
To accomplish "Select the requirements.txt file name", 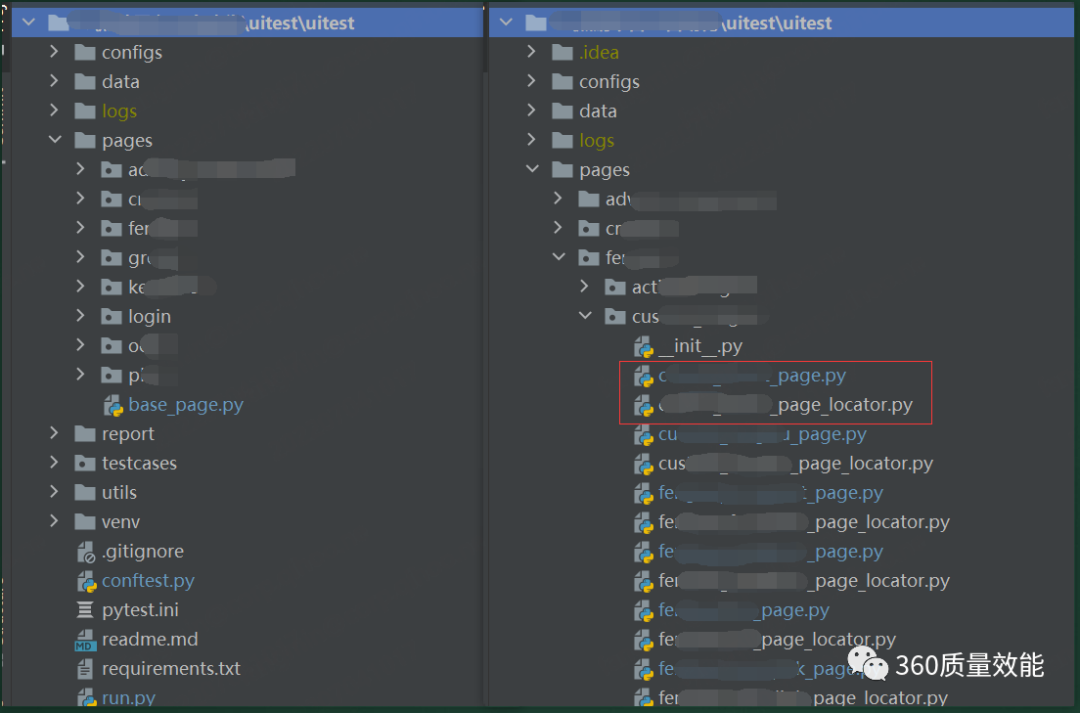I will tap(171, 668).
